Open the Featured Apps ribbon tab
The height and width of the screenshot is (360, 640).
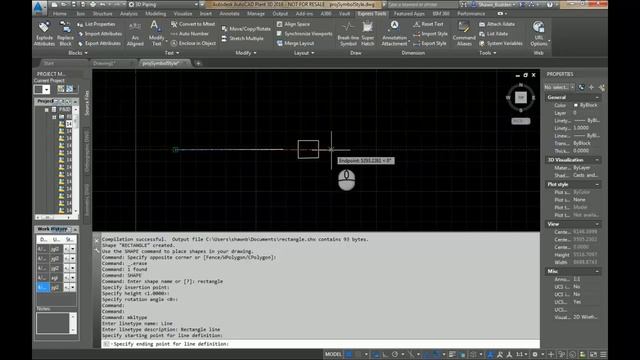coord(409,13)
